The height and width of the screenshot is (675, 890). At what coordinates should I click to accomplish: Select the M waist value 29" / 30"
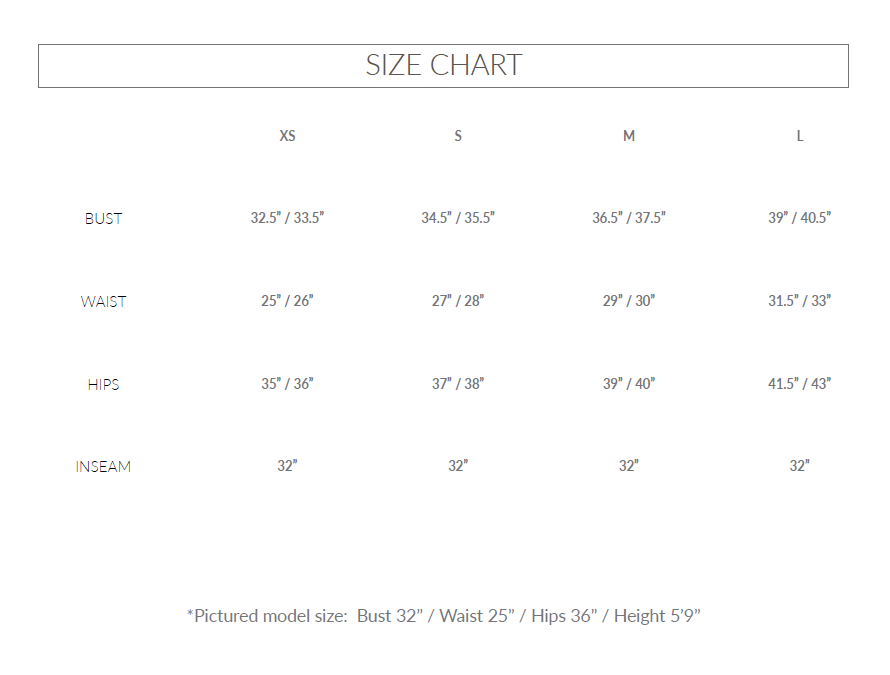(629, 301)
